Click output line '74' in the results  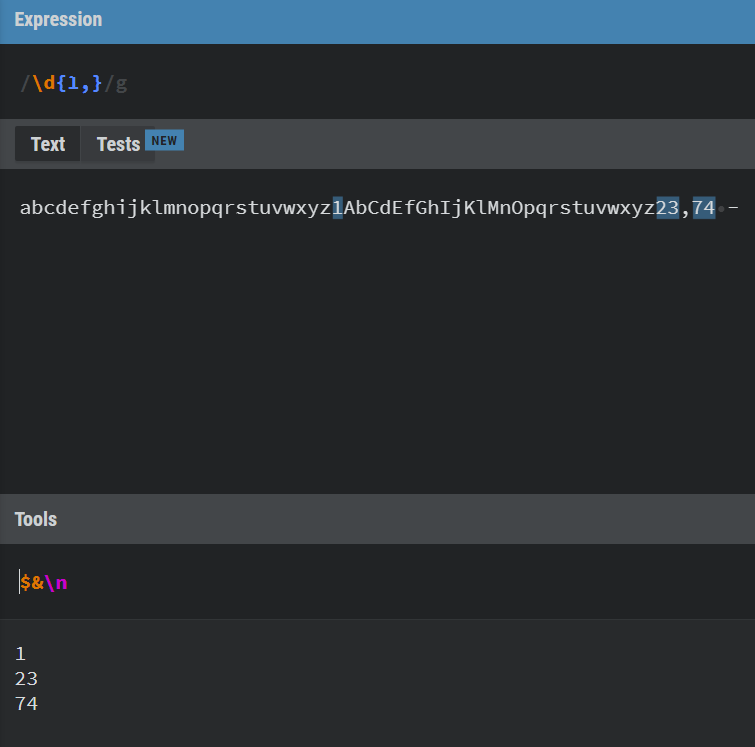click(x=26, y=704)
